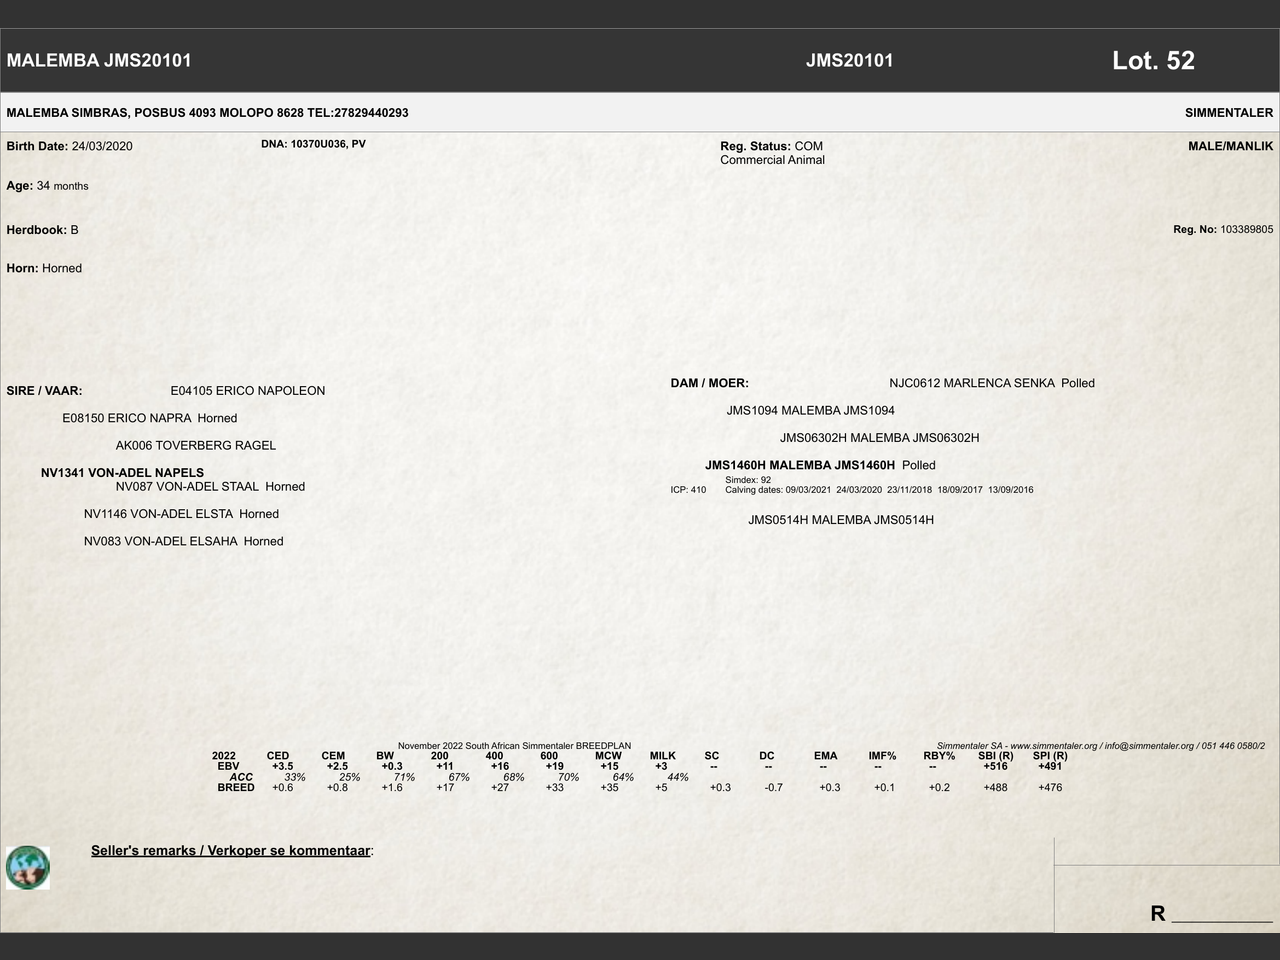
Task: Click the SPI (R) column header
Action: [x=1050, y=756]
